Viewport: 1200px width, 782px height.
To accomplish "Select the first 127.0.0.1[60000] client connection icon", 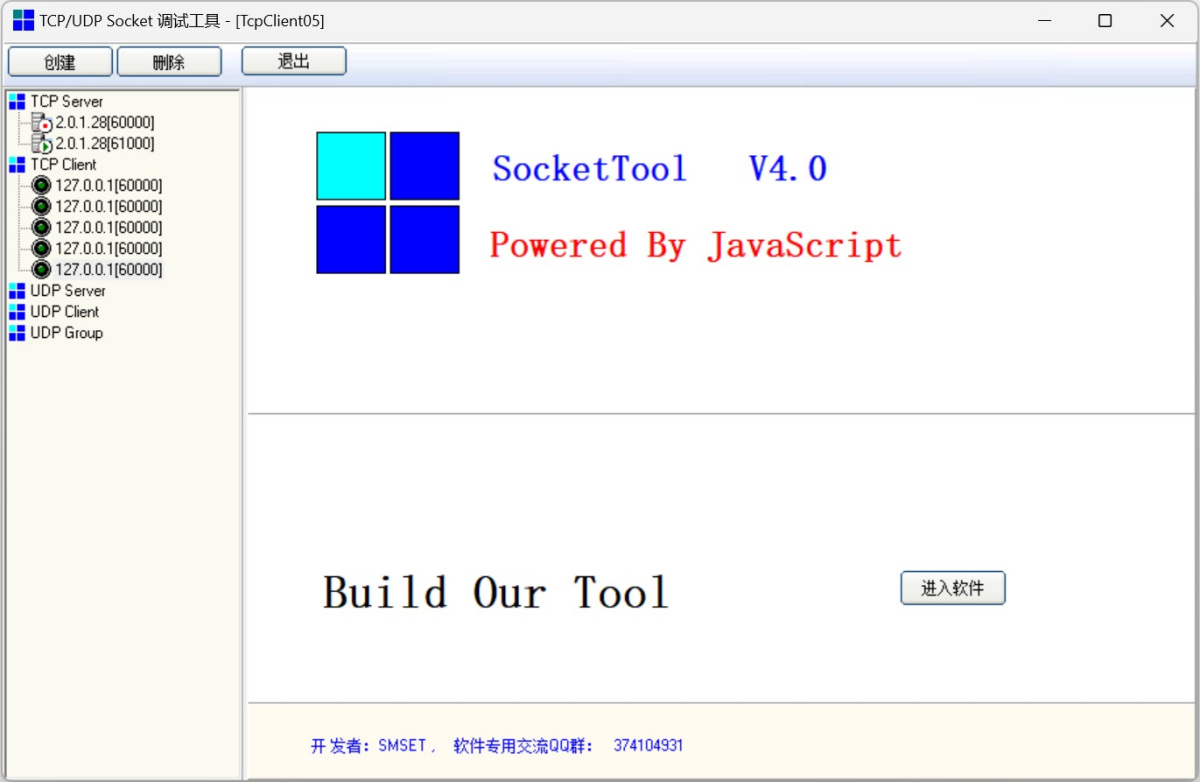I will click(x=40, y=185).
